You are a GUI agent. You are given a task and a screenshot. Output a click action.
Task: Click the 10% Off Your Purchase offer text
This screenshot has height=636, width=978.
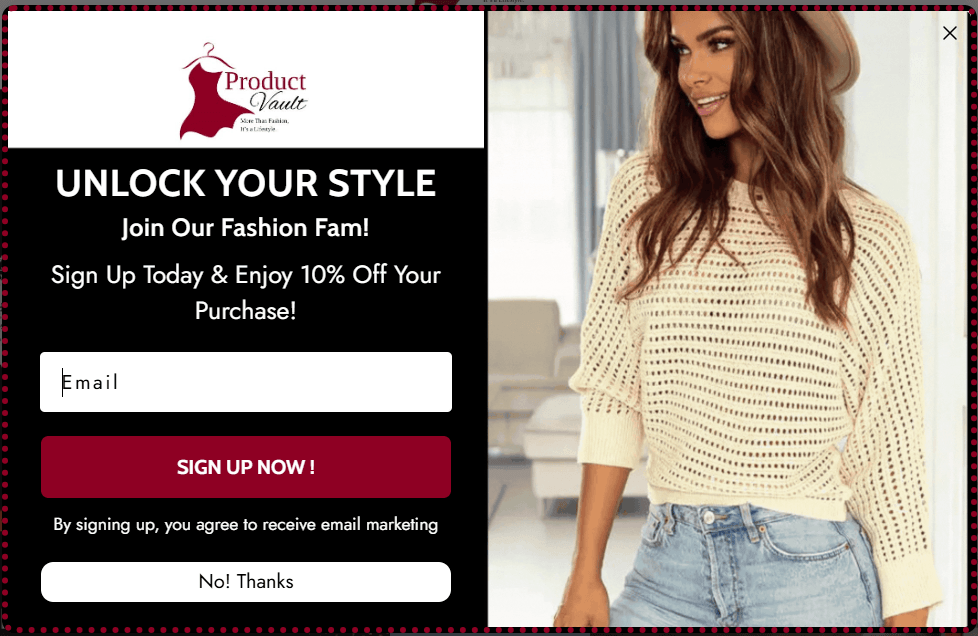click(x=246, y=292)
